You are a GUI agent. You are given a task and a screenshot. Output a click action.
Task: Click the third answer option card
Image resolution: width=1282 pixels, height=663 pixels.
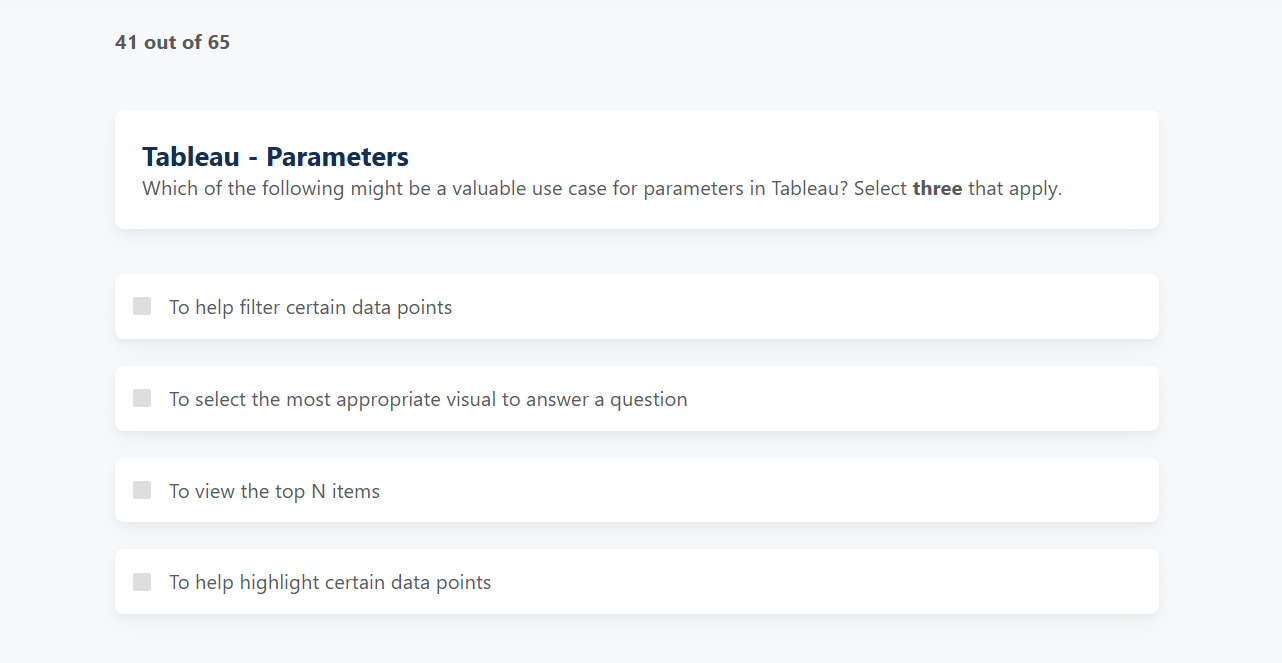click(636, 490)
